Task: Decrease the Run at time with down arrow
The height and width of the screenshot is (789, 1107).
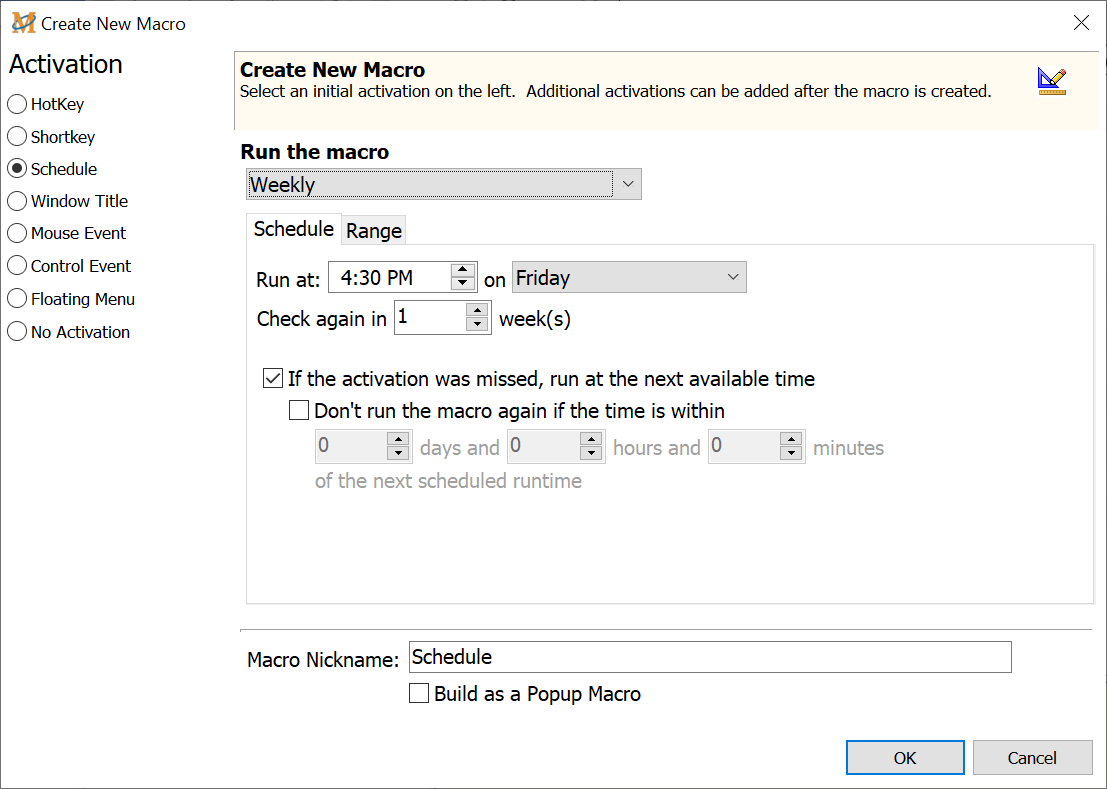Action: point(462,284)
